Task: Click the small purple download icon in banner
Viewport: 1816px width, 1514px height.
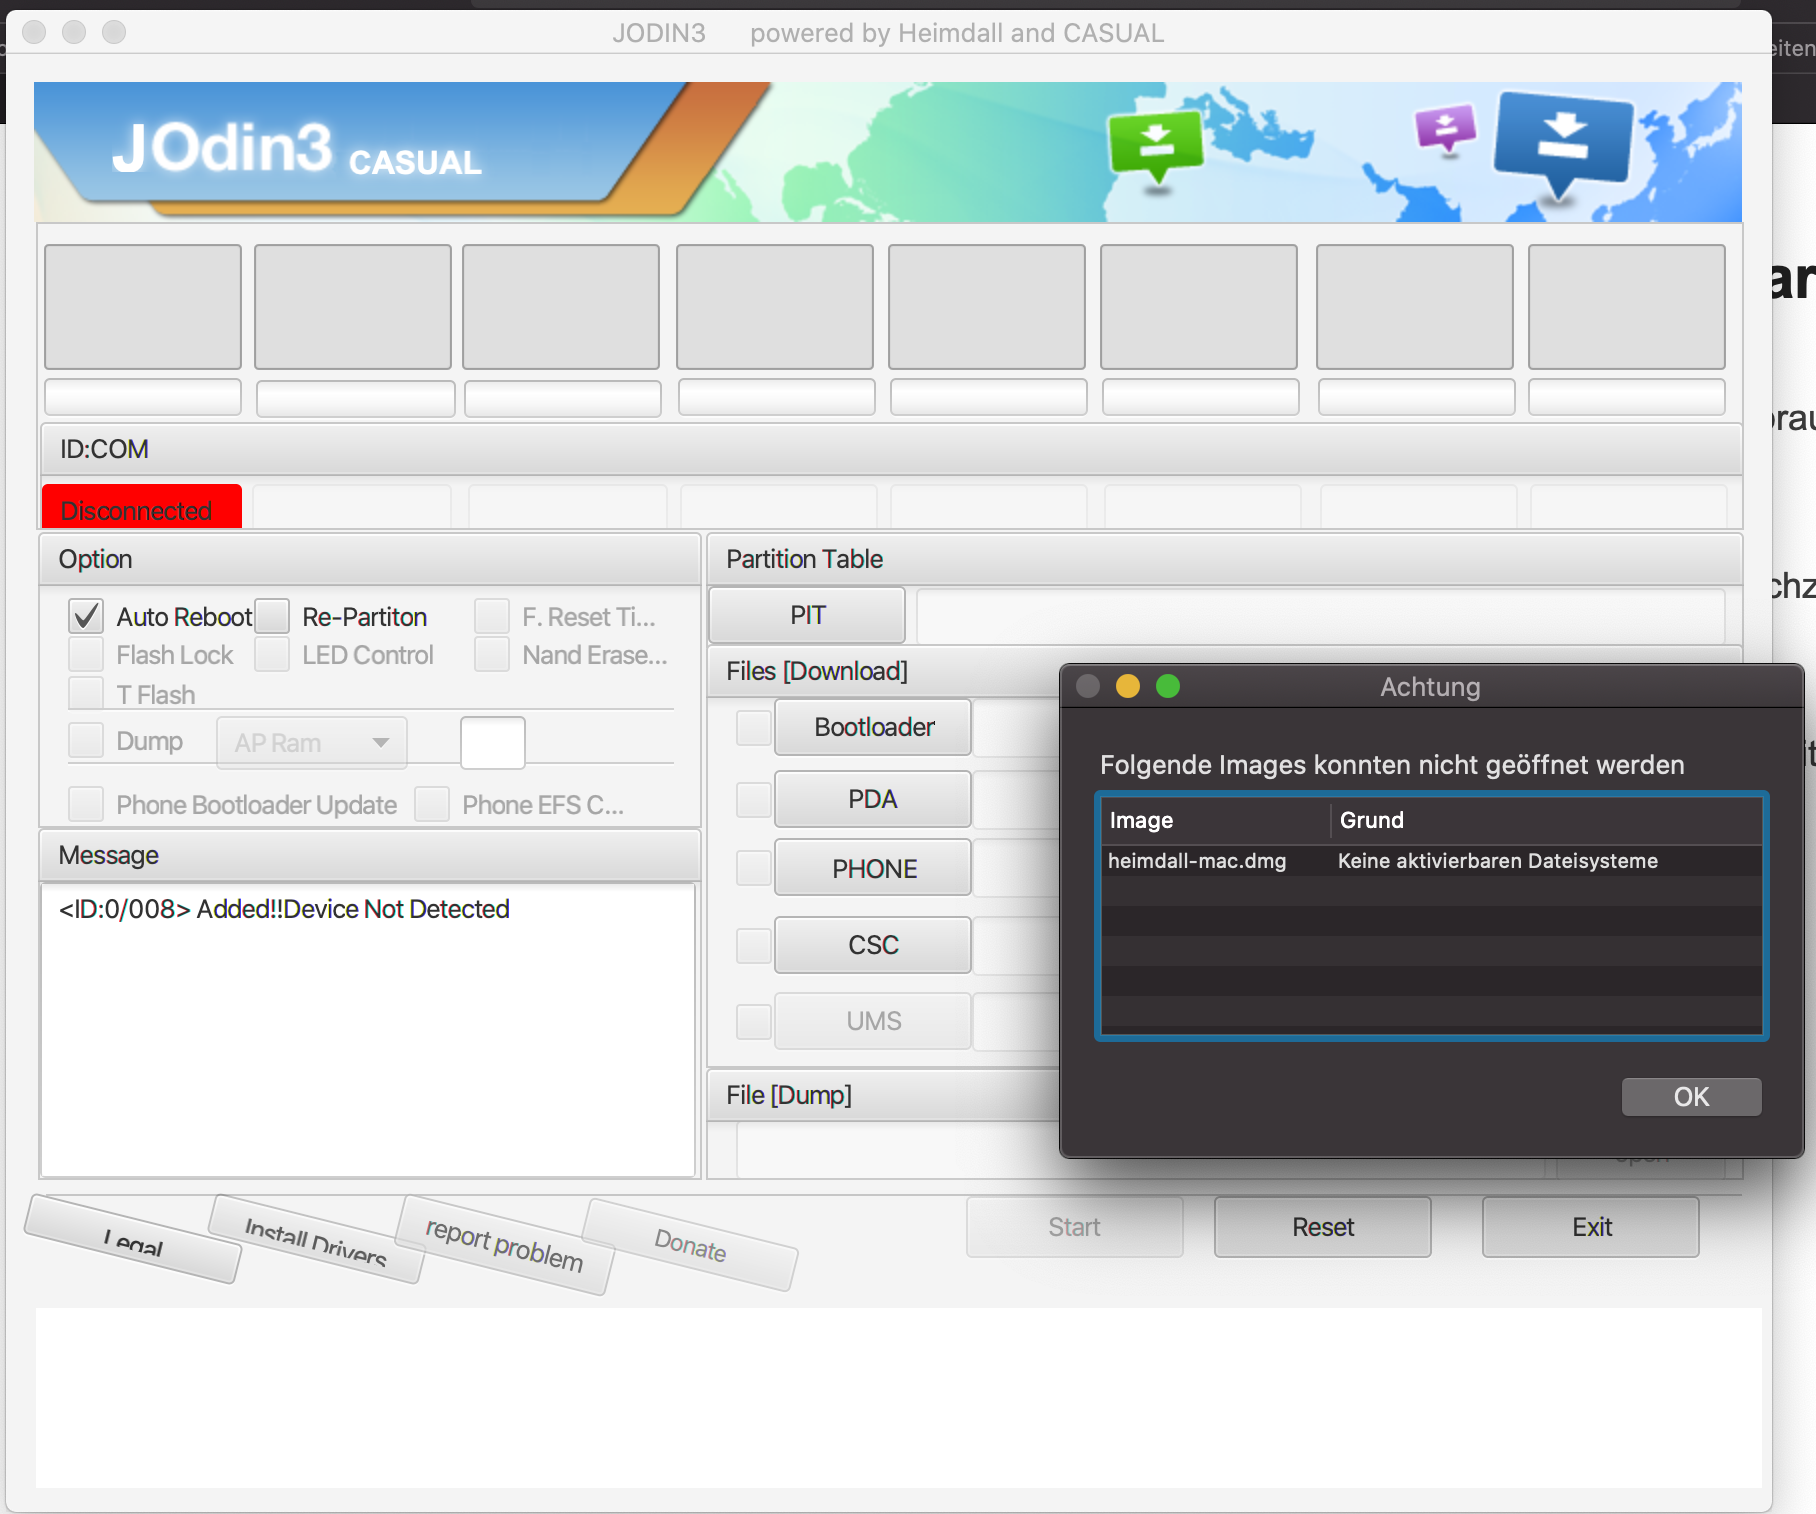Action: click(1445, 128)
